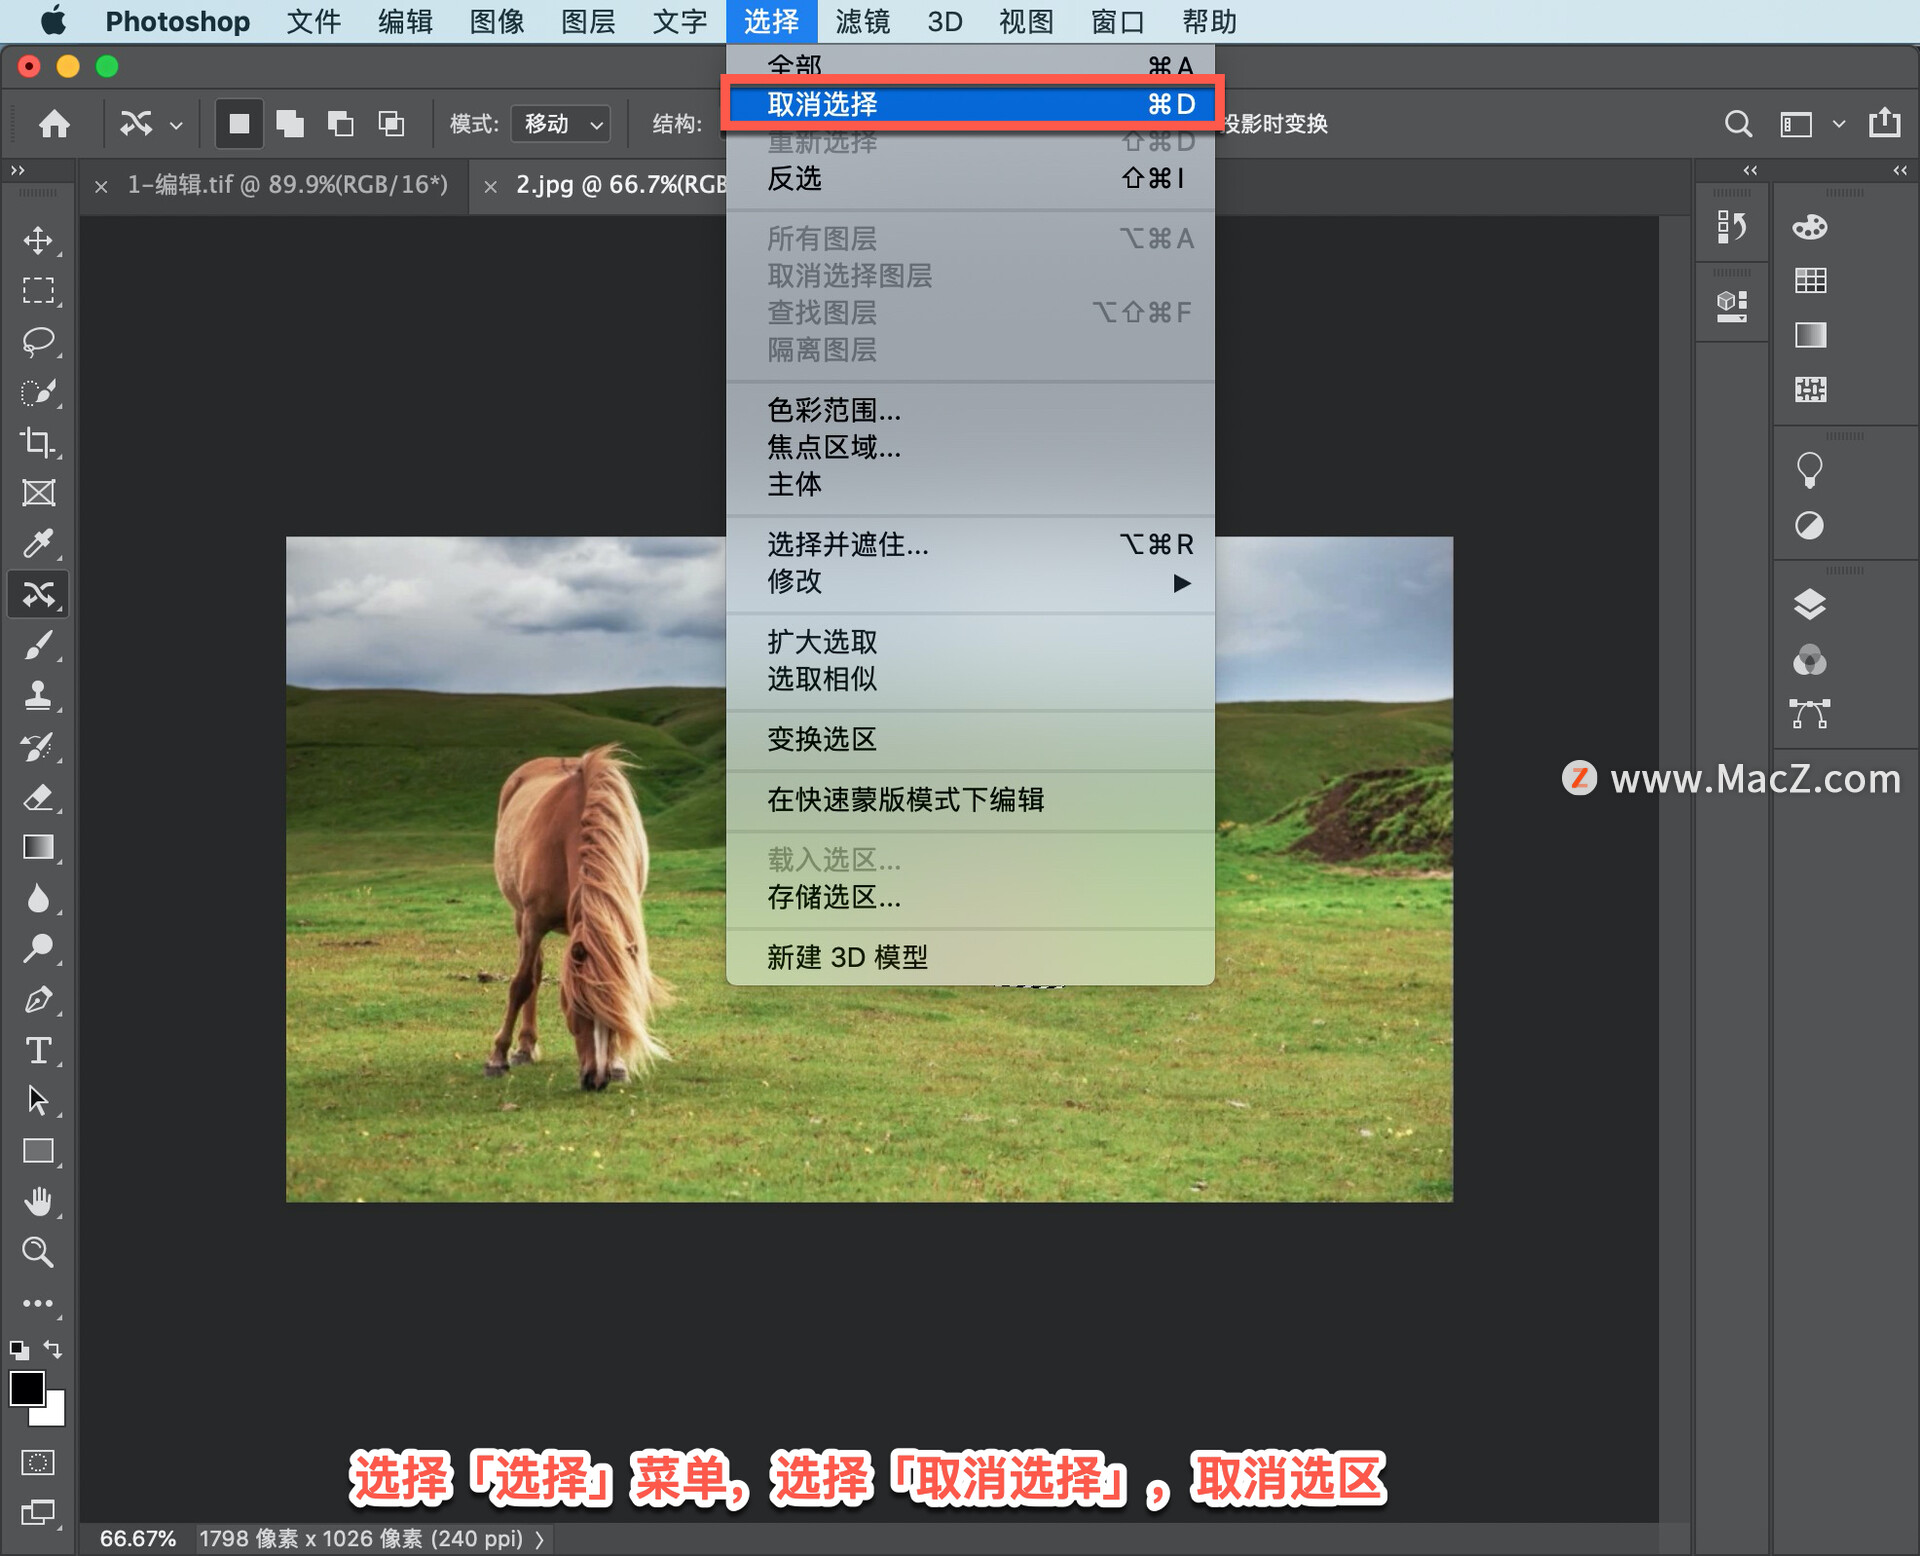Select the Crop tool
The image size is (1920, 1556).
point(38,442)
